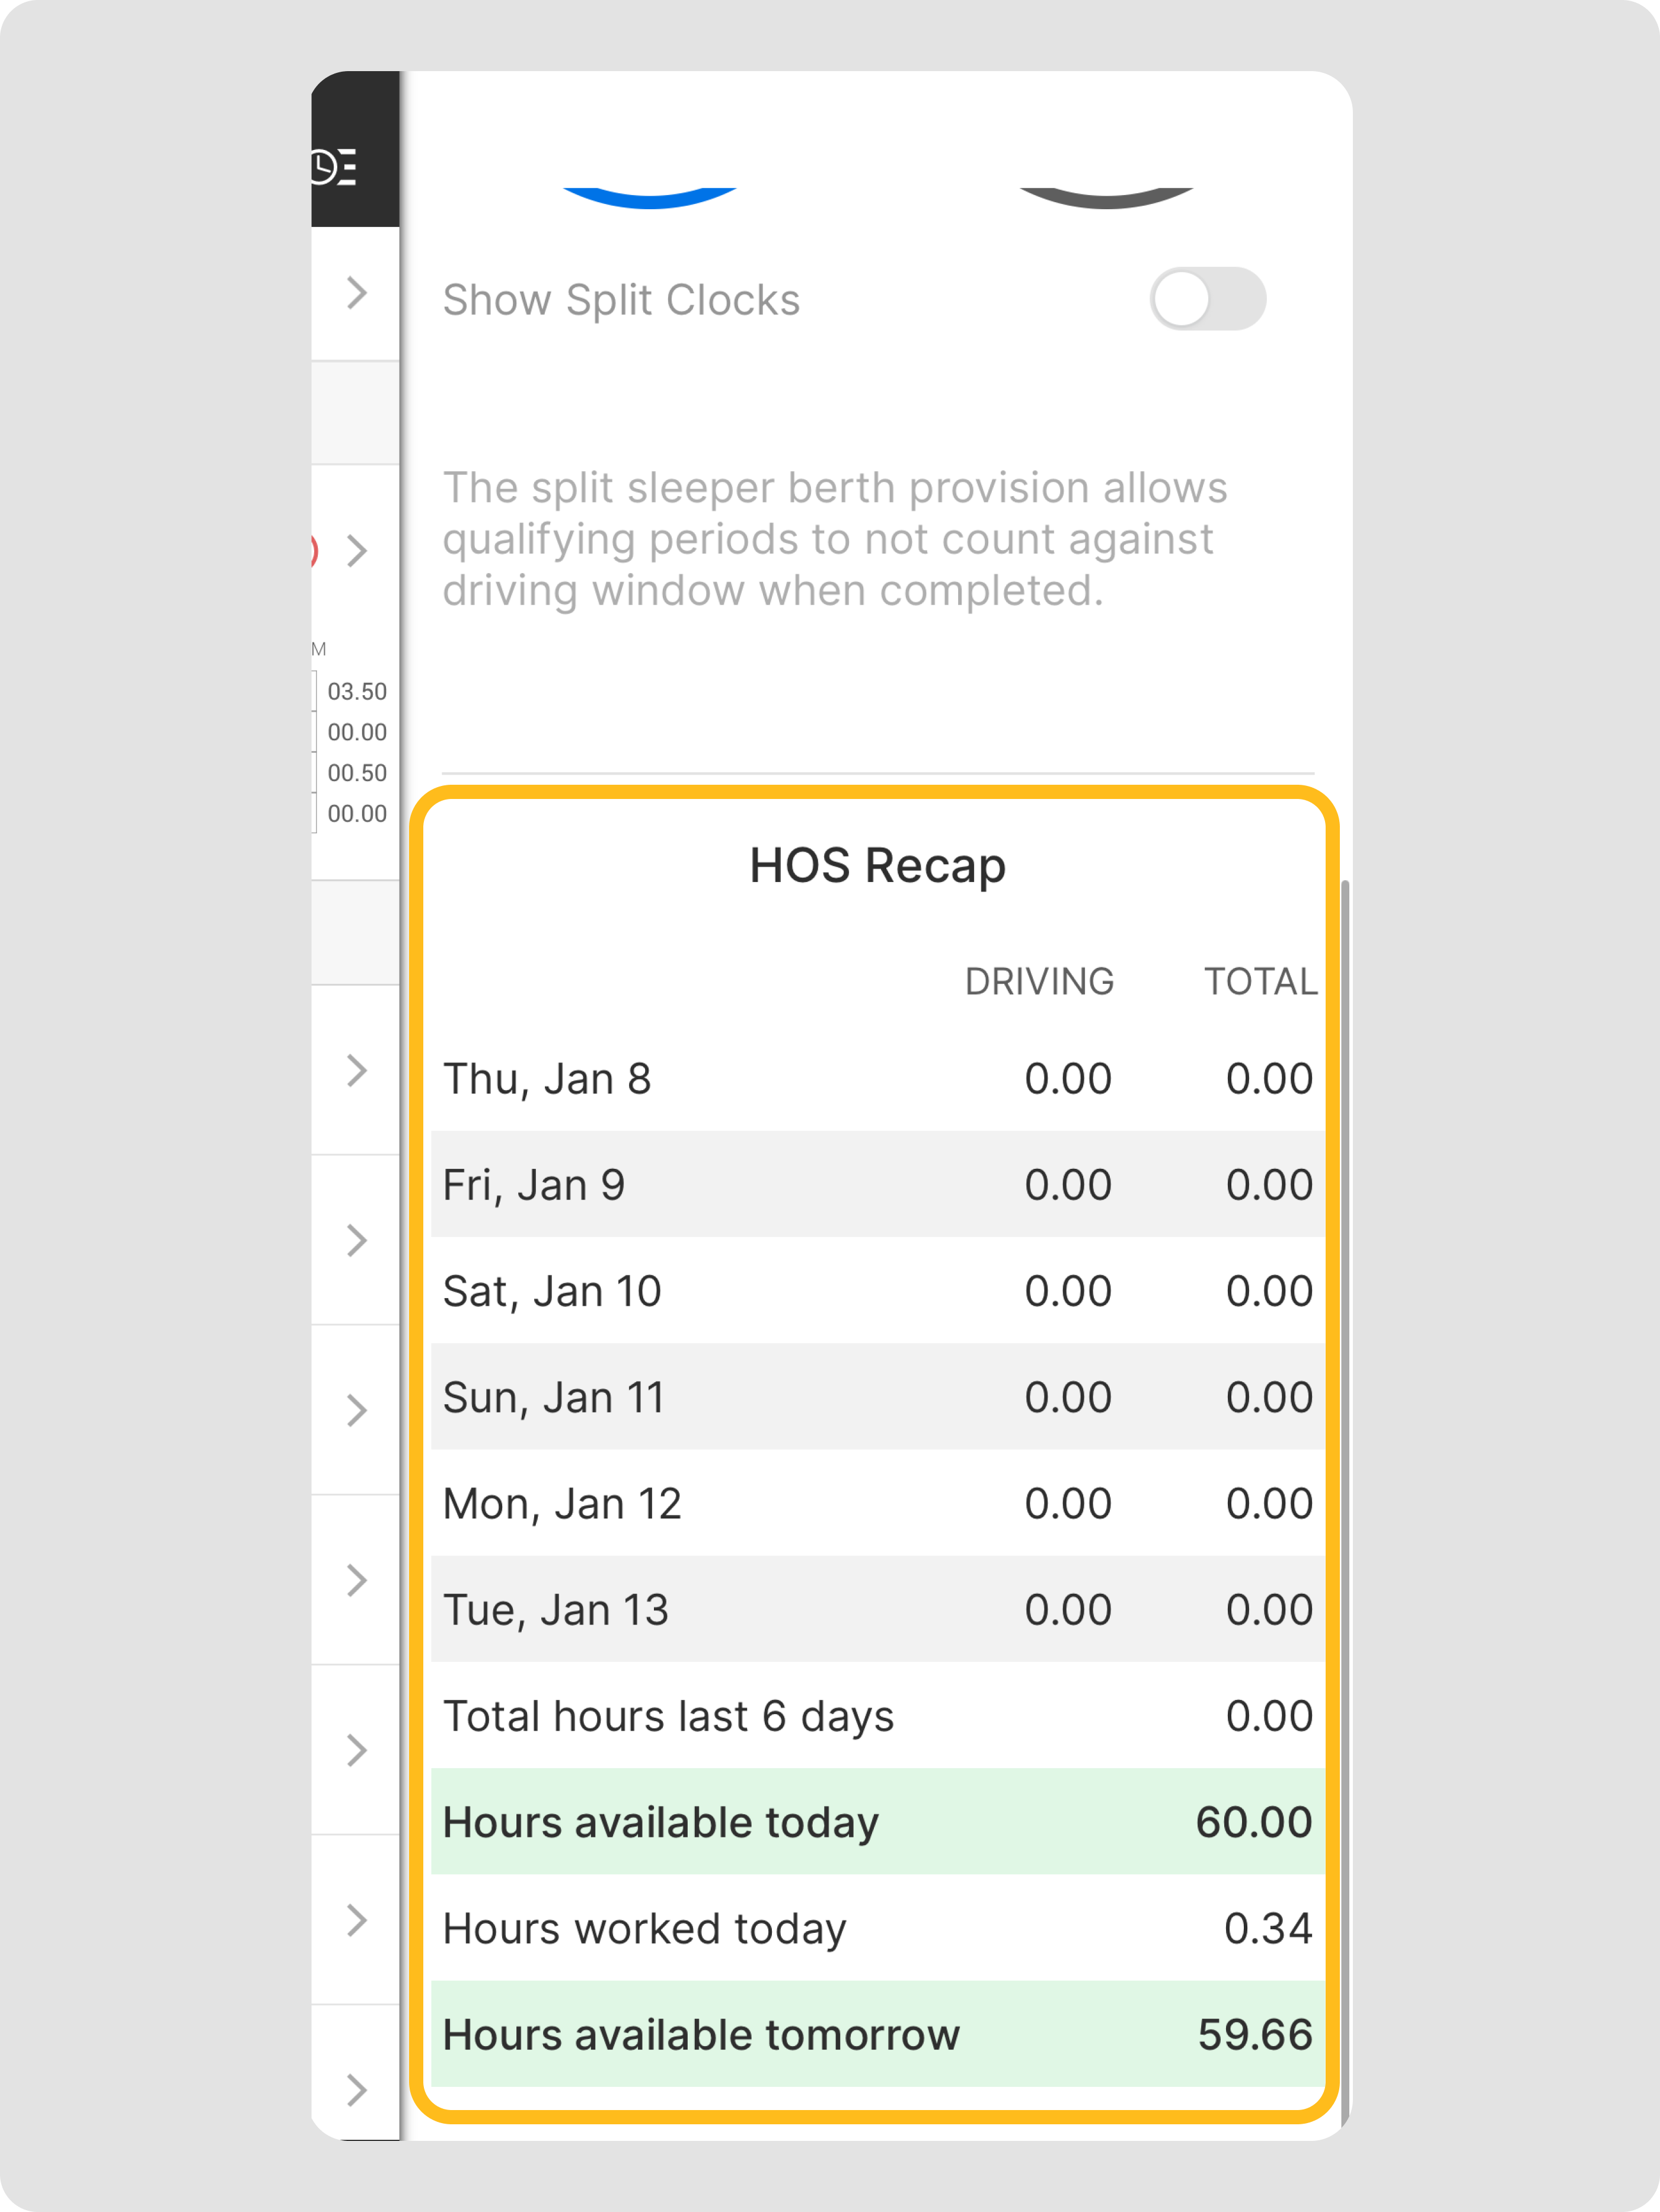Select the Thu, Jan 8 recap row
The image size is (1660, 2212).
point(877,1079)
